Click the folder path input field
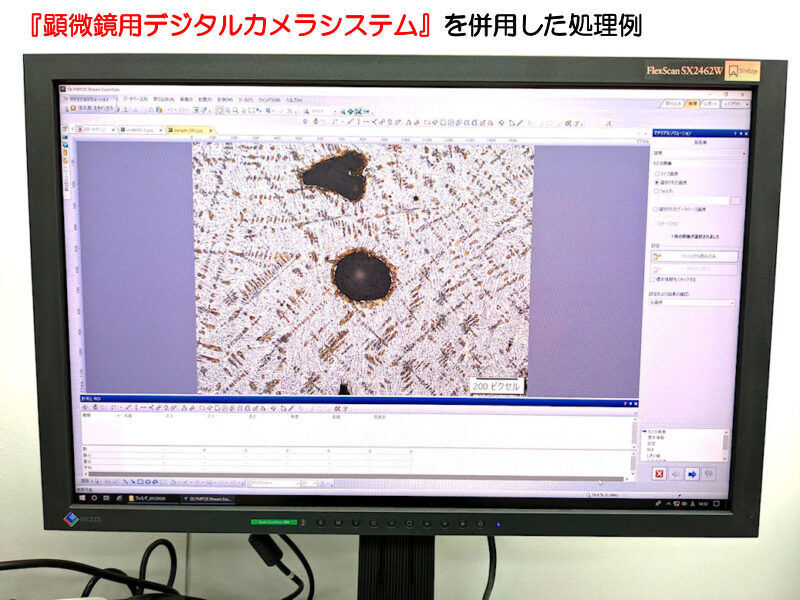800x600 pixels. (691, 201)
